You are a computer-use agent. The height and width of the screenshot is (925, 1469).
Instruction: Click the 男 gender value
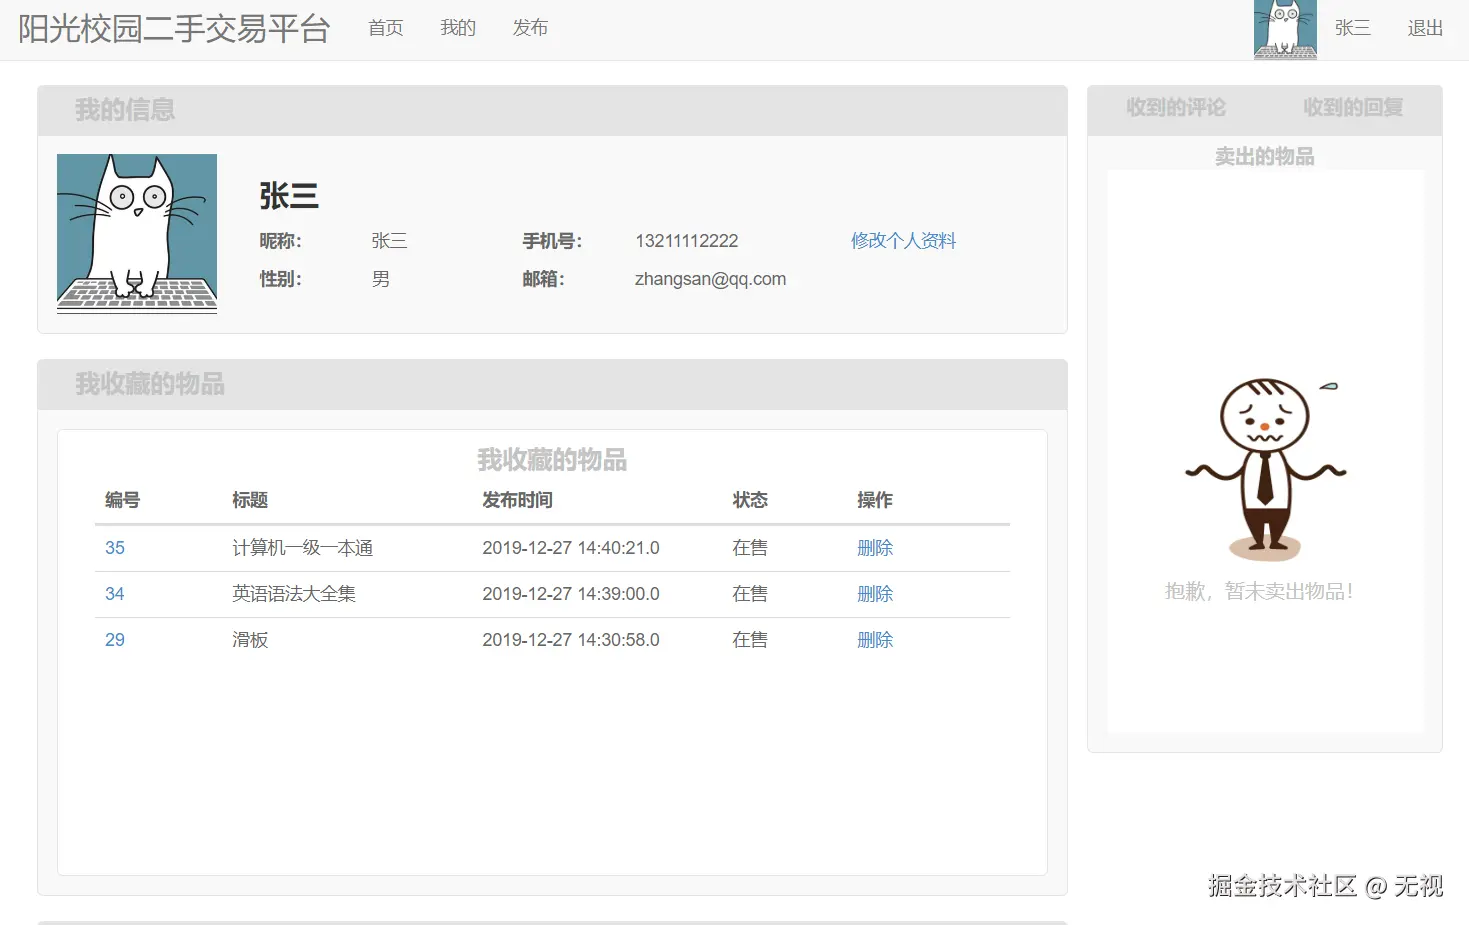381,279
